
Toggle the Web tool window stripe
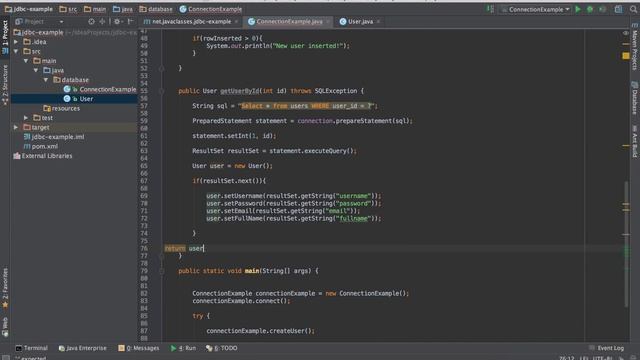(5, 327)
